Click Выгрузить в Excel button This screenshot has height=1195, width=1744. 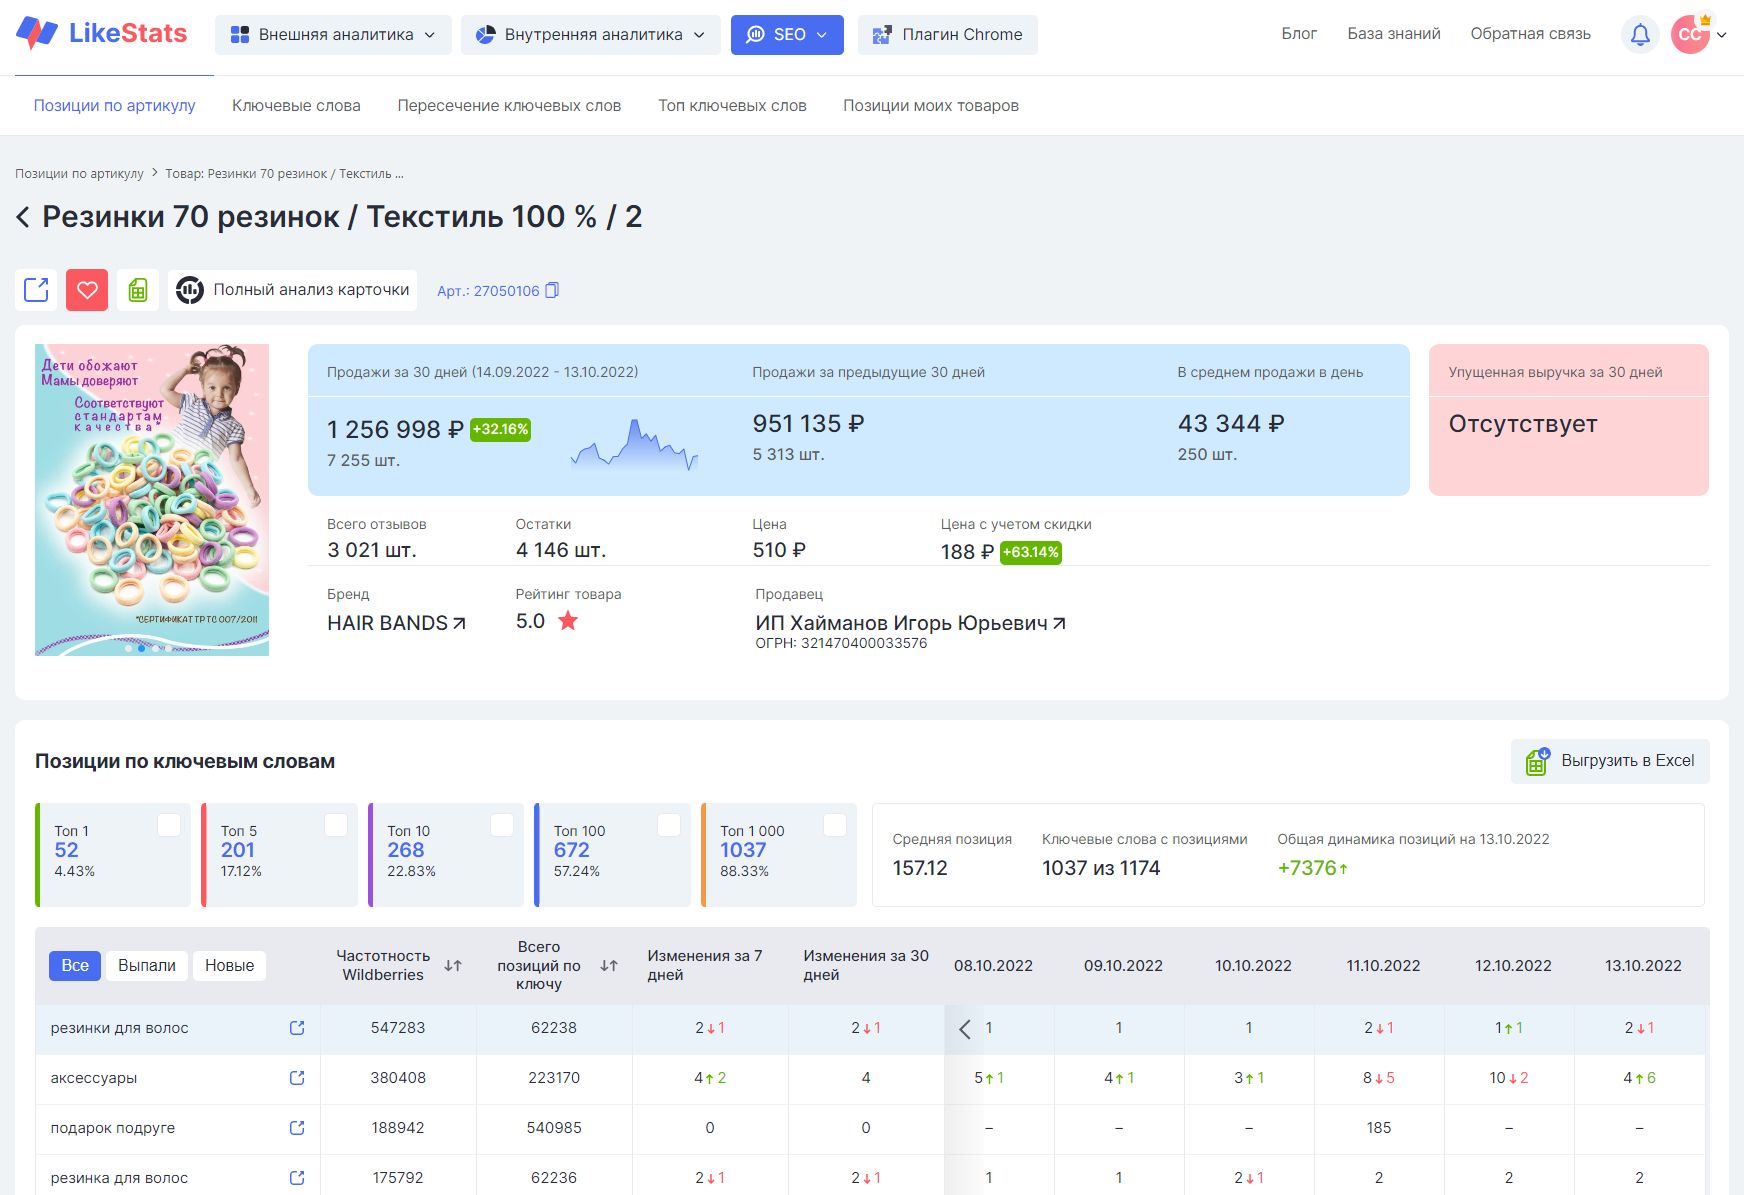pos(1610,761)
